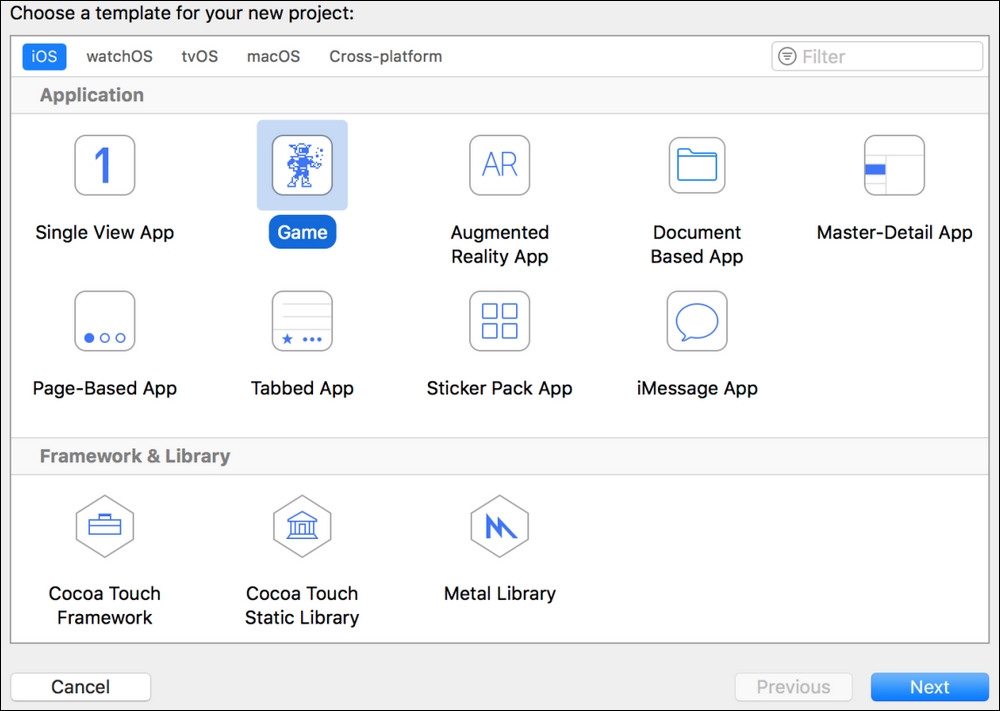Switch to the macOS tab

(273, 57)
